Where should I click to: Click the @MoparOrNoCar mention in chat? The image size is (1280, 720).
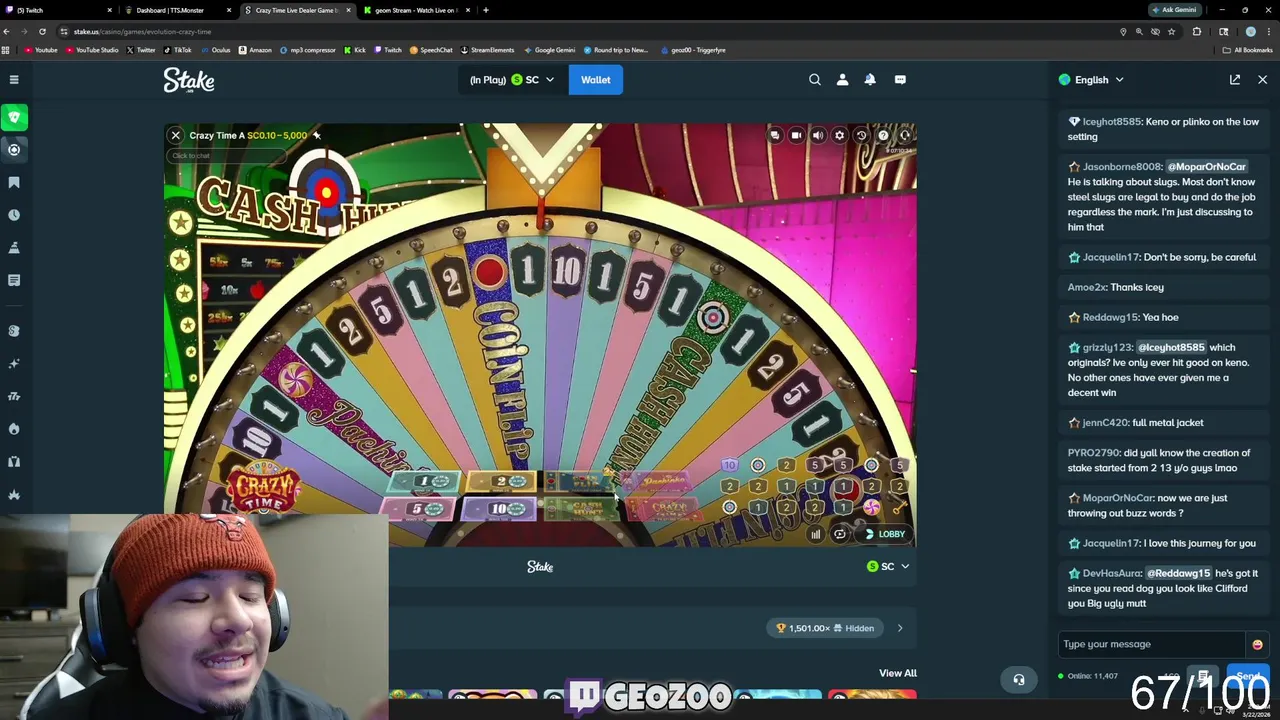[1206, 167]
